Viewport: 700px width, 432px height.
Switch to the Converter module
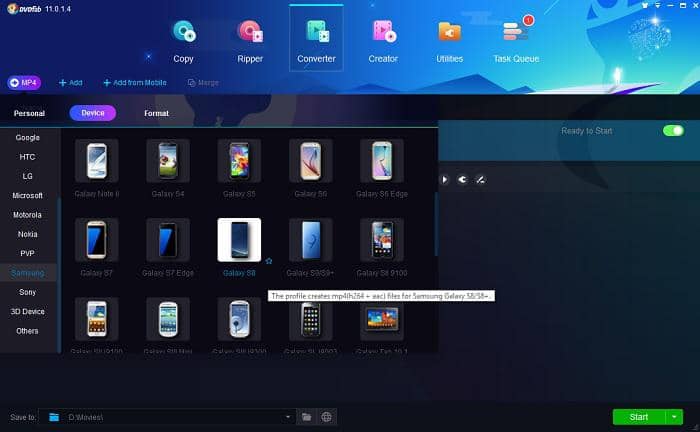316,39
